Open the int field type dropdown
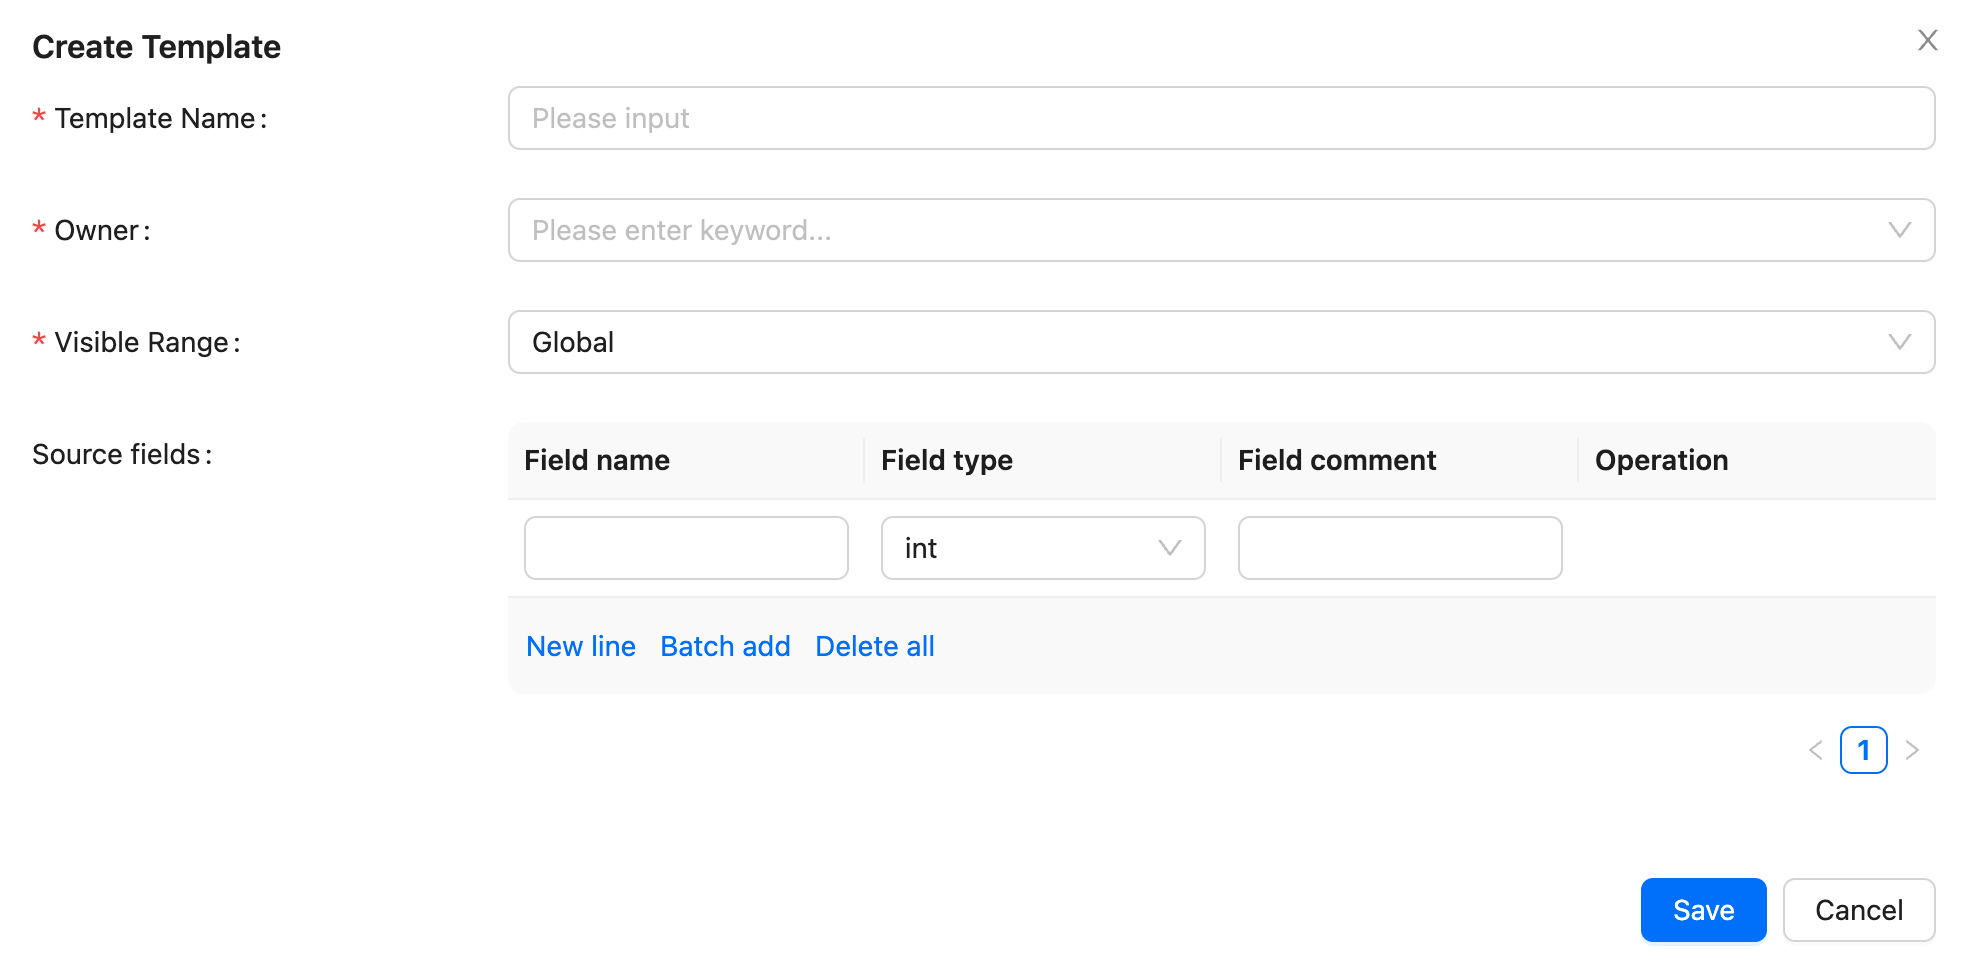The image size is (1962, 976). (1020, 548)
